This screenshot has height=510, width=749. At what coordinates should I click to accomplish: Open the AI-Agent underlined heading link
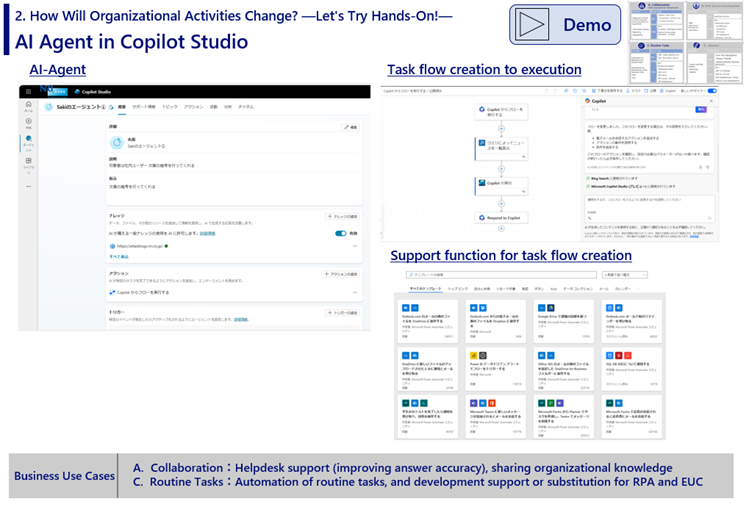(58, 70)
